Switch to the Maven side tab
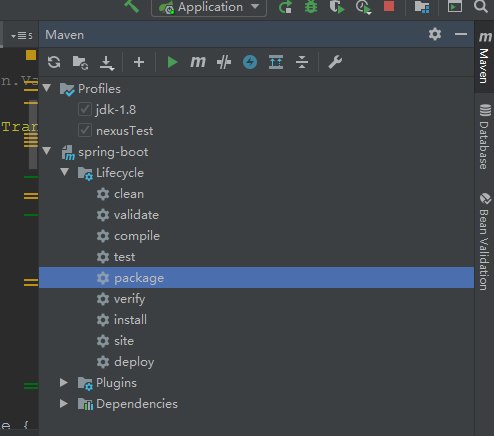This screenshot has height=436, width=494. click(x=484, y=57)
